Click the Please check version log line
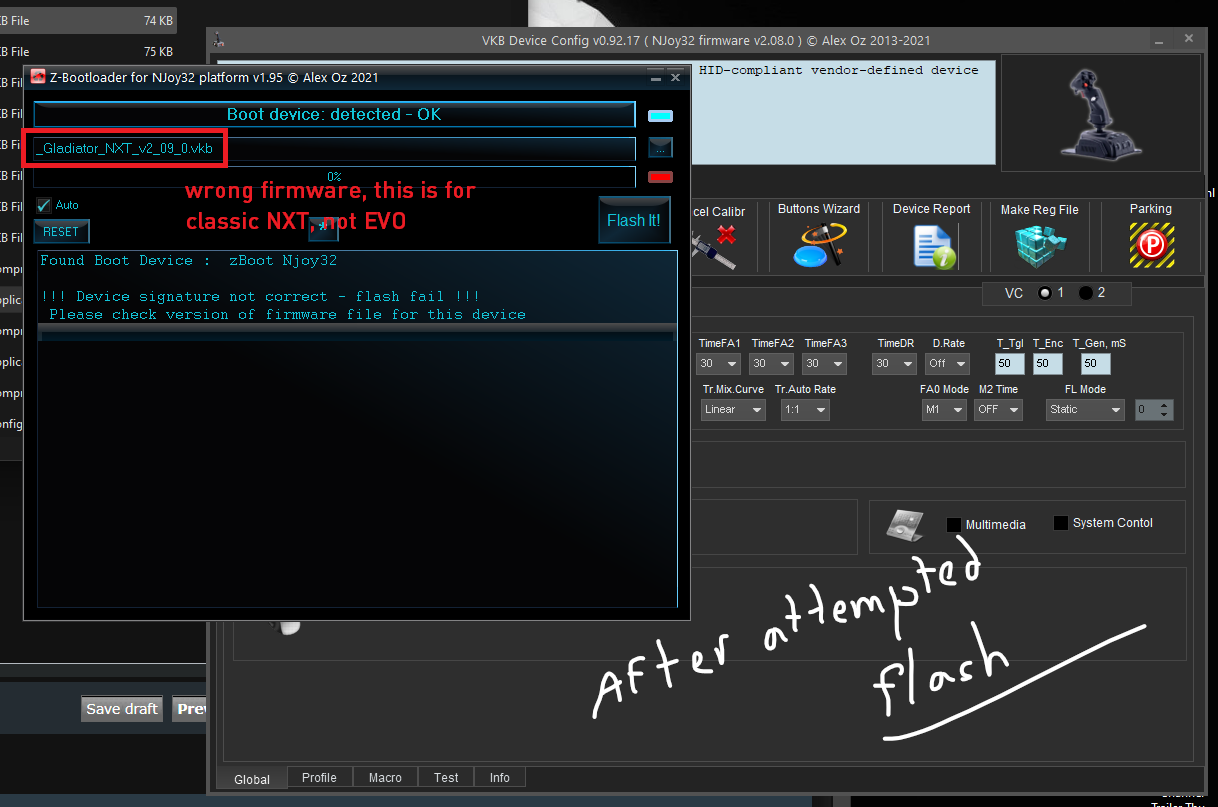This screenshot has width=1218, height=807. tap(288, 315)
